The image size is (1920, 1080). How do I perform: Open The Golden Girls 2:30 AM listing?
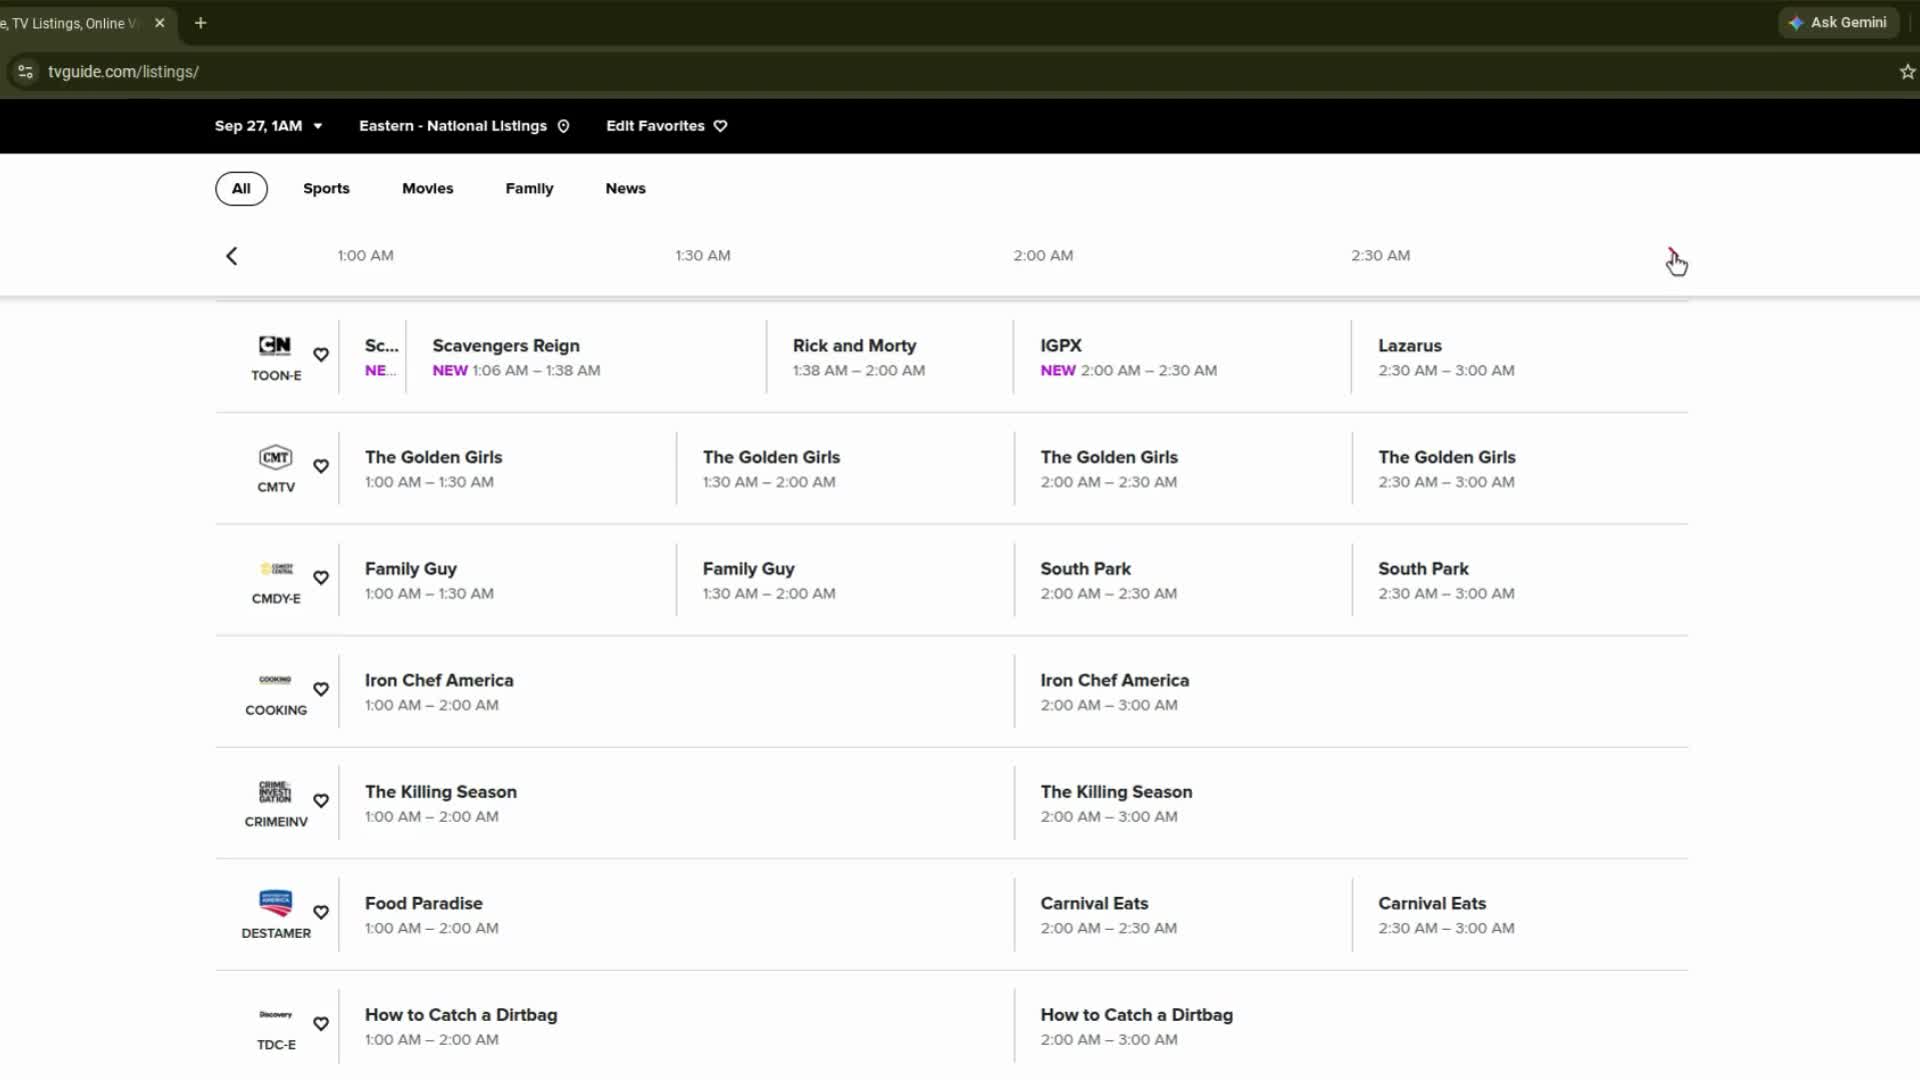(x=1520, y=468)
